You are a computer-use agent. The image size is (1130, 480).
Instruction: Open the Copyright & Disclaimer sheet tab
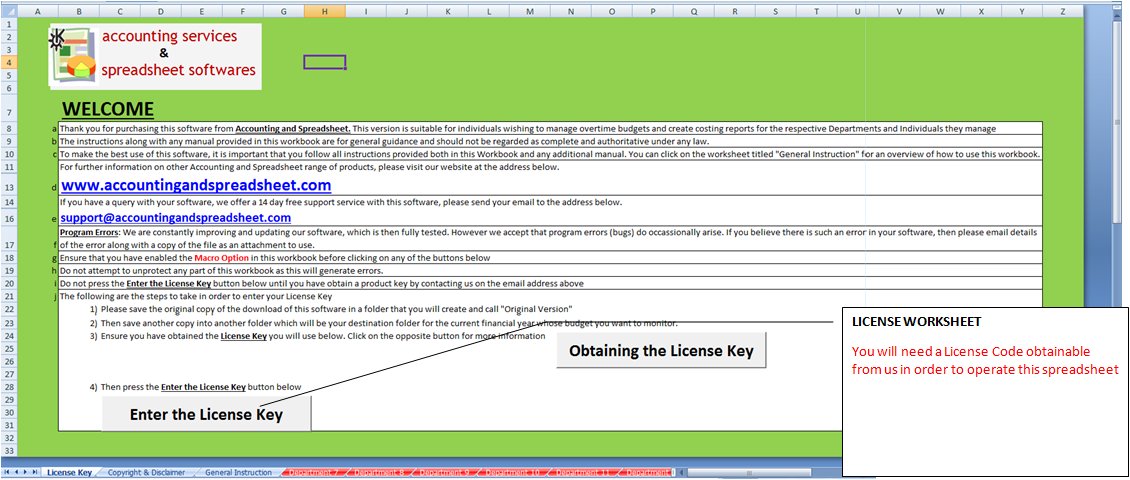coord(146,472)
